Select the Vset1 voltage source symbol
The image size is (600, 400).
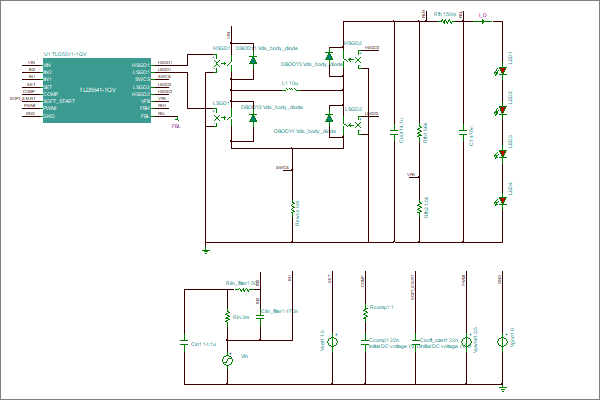click(x=332, y=341)
